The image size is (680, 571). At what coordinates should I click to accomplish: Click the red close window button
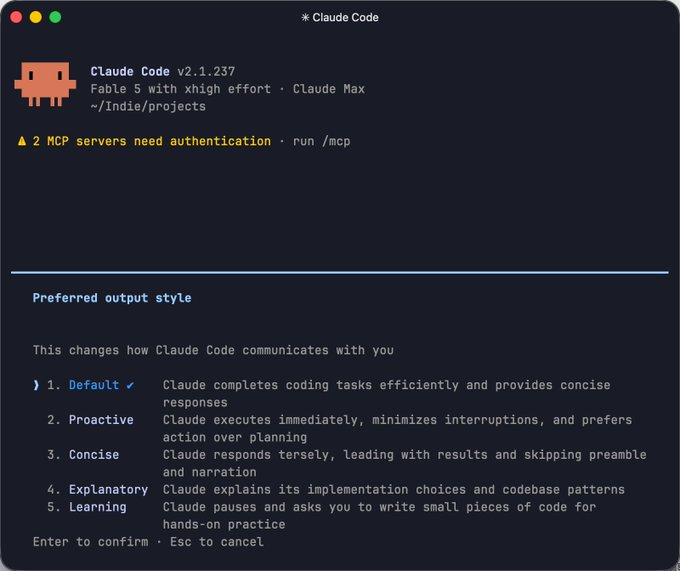(16, 17)
